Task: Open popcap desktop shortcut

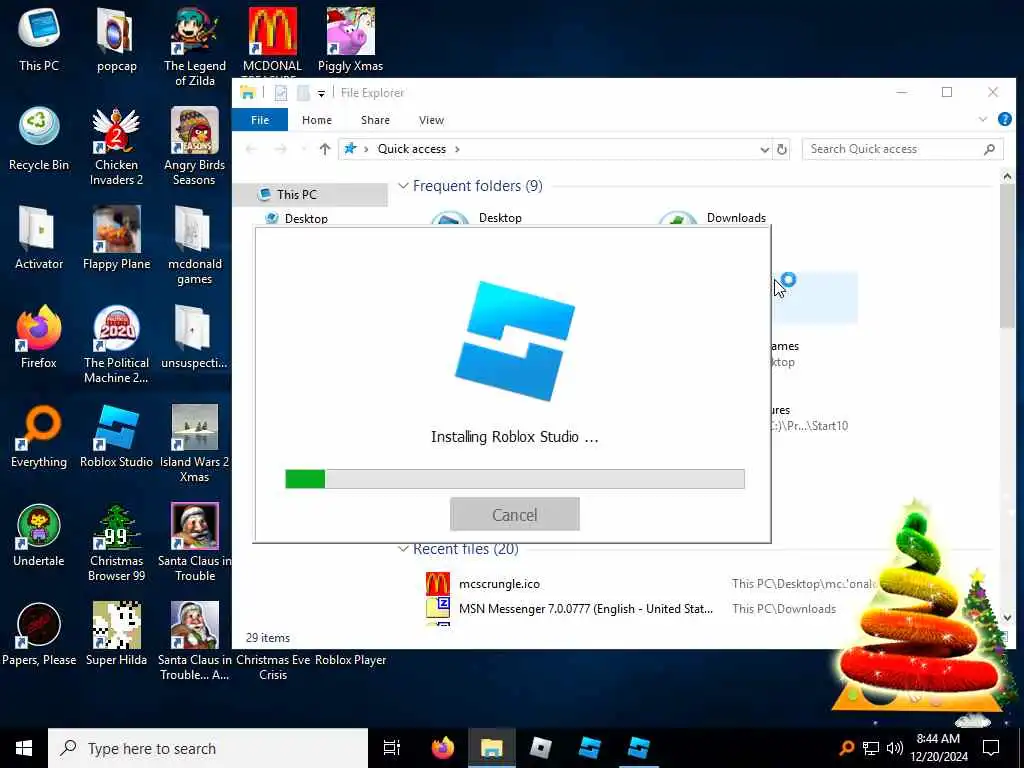Action: click(x=116, y=39)
